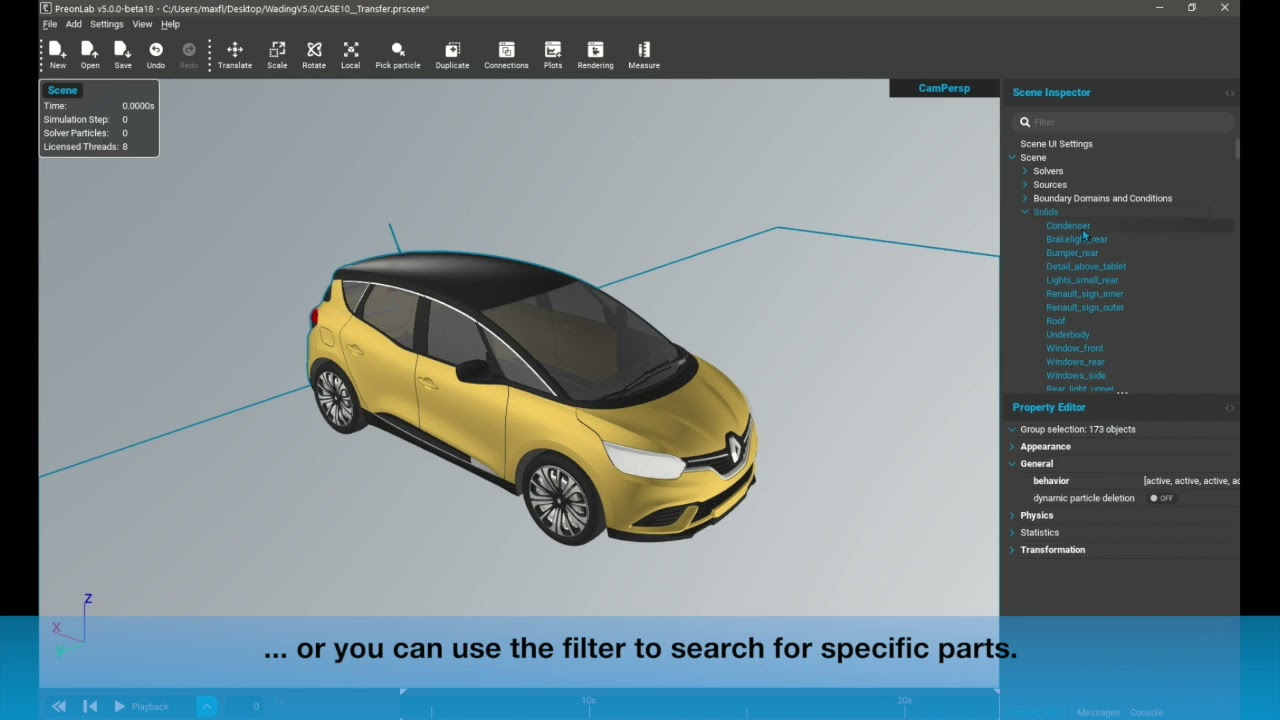Expand the Appearance section

(1012, 447)
